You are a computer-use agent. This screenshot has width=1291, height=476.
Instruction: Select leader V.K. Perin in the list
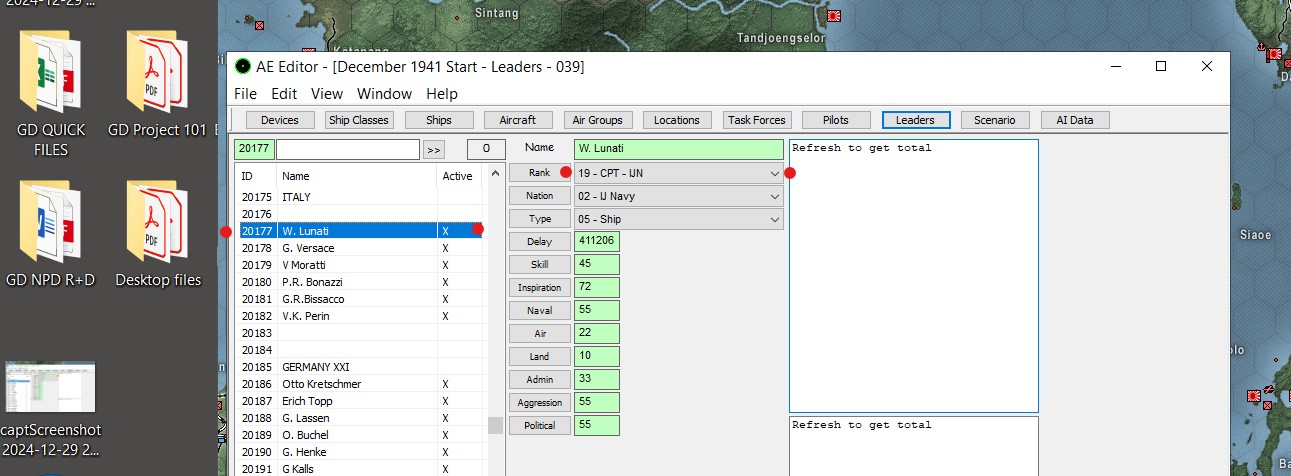click(x=359, y=316)
